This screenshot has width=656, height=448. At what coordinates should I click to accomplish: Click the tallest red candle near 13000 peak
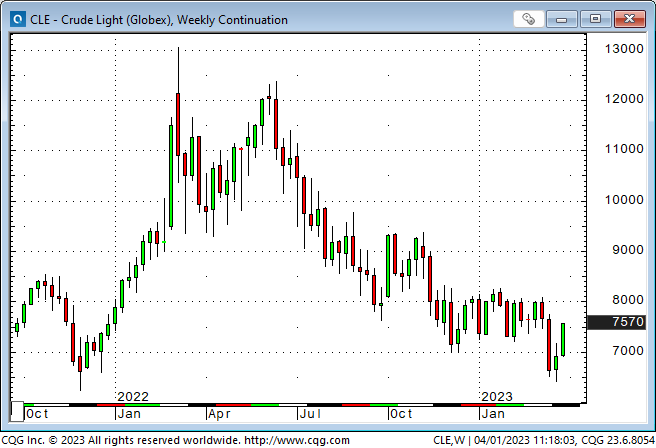[178, 124]
